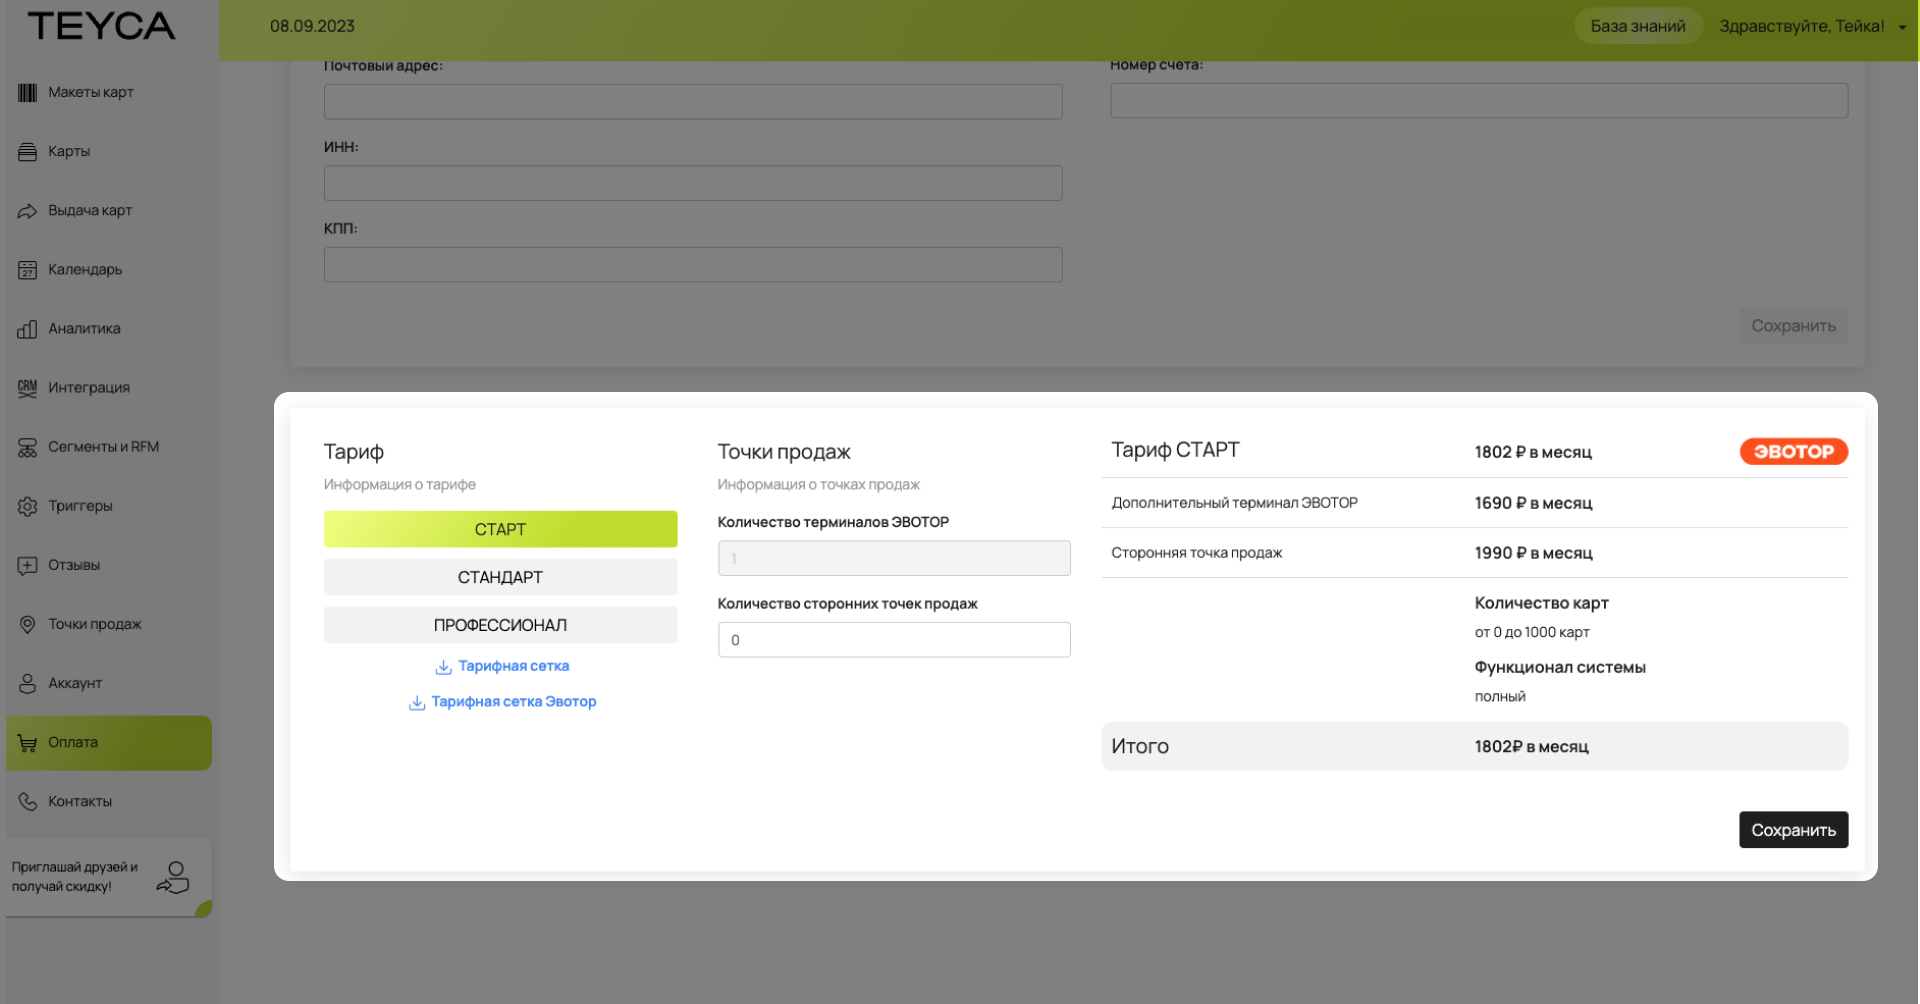Click the CRM icon beside Интеграция

point(27,387)
